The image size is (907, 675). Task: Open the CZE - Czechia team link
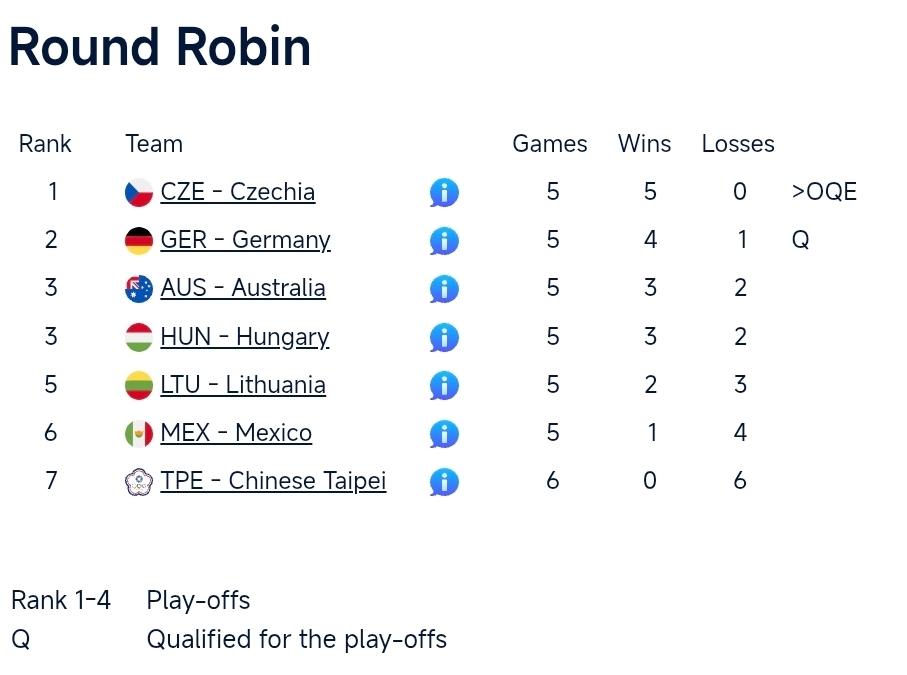pyautogui.click(x=237, y=192)
